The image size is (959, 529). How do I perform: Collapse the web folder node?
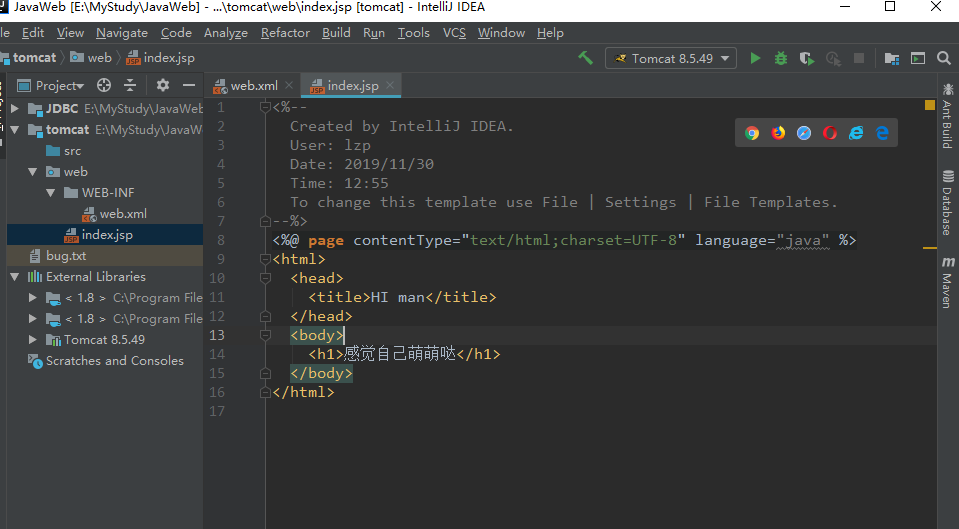33,172
